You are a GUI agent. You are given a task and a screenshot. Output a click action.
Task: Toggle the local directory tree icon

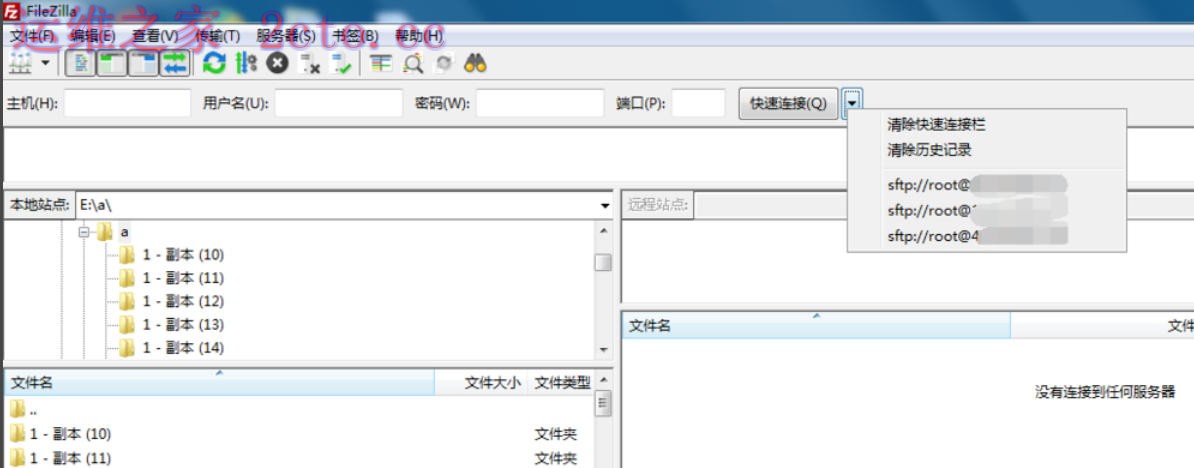(x=111, y=64)
